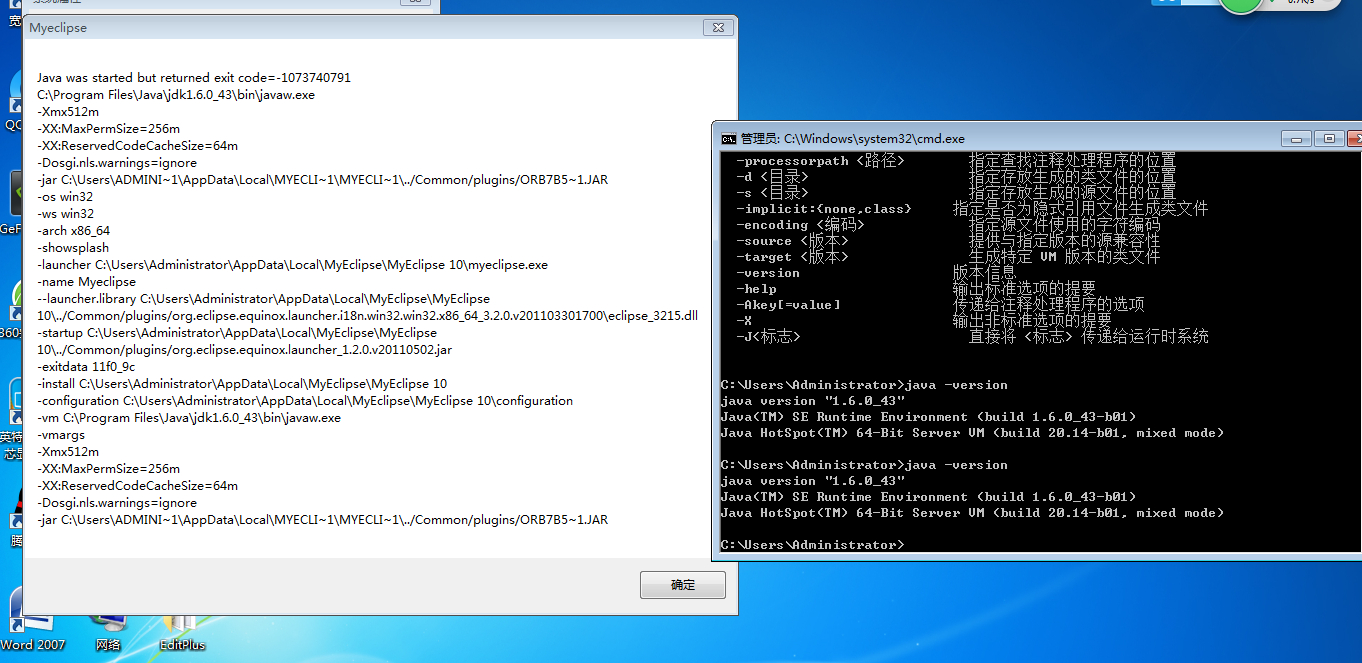Click the blue floating widget button at top

click(x=1180, y=3)
